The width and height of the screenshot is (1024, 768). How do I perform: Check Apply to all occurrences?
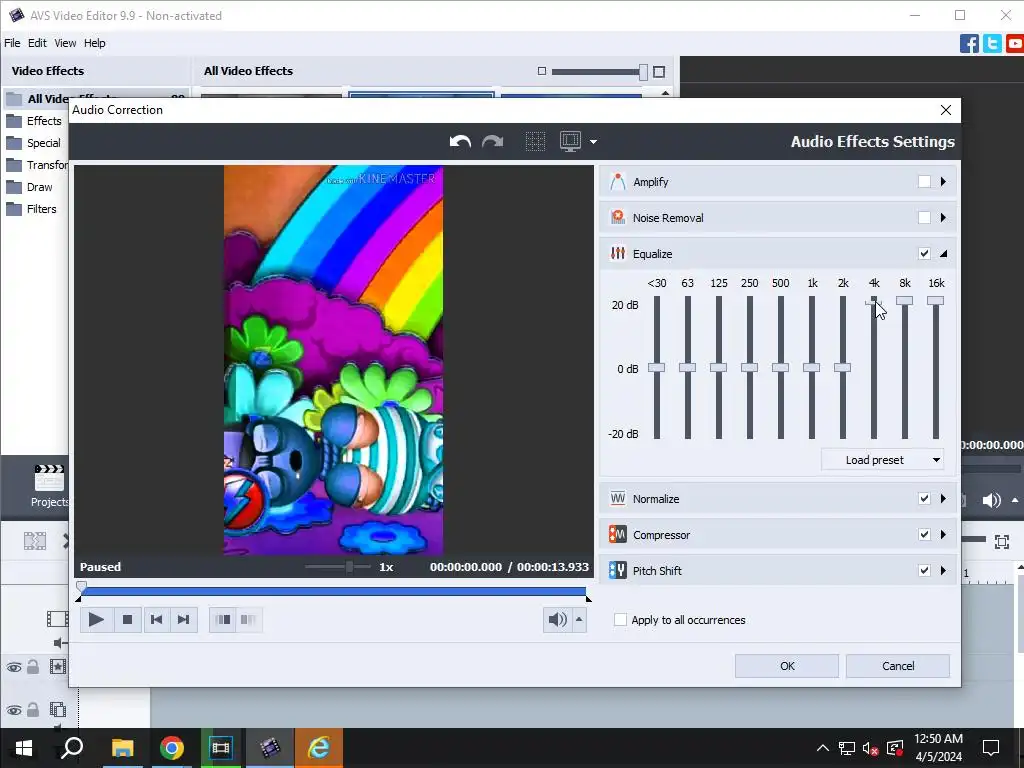(x=620, y=620)
